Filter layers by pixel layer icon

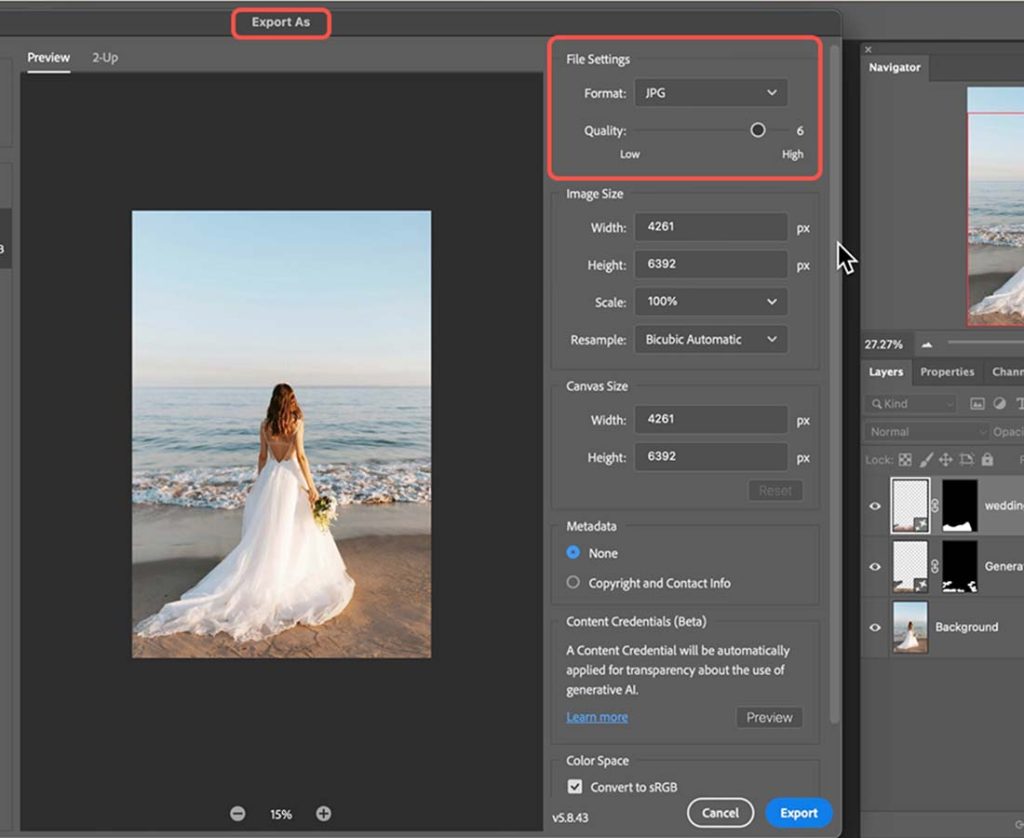tap(977, 404)
